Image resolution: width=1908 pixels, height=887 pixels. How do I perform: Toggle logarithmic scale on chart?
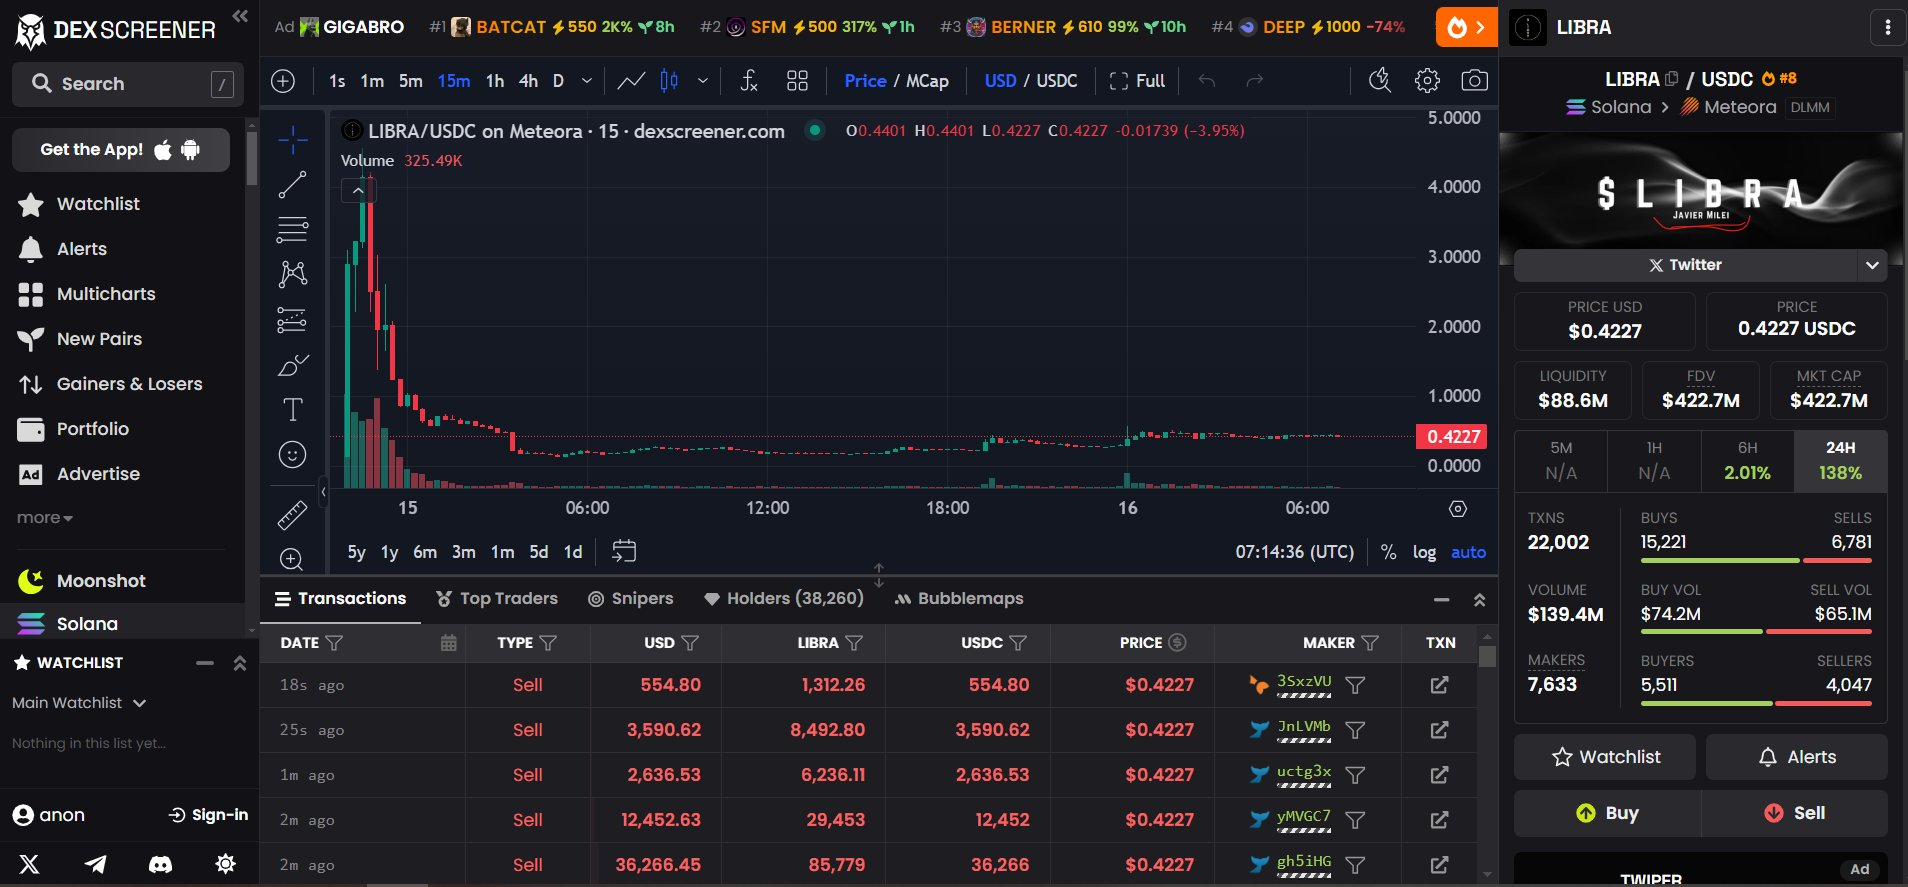[1424, 552]
